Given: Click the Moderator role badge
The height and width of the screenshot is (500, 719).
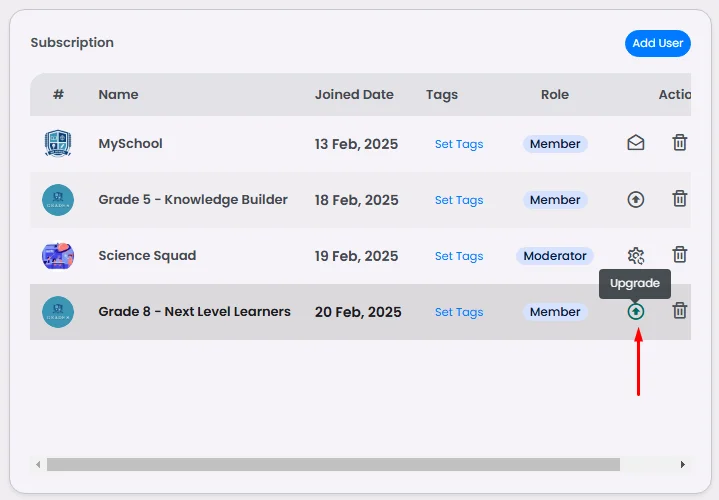Looking at the screenshot, I should tap(555, 256).
